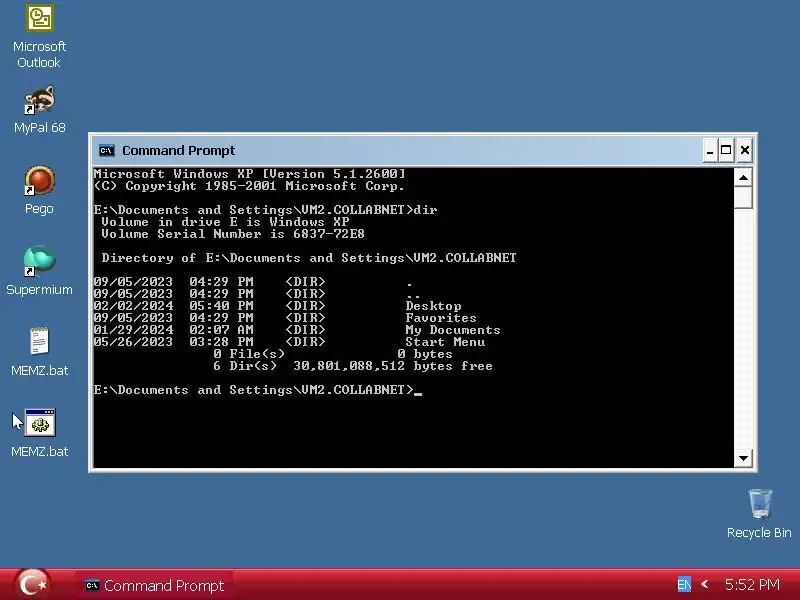
Task: Click the Command Prompt taskbar button
Action: [155, 585]
